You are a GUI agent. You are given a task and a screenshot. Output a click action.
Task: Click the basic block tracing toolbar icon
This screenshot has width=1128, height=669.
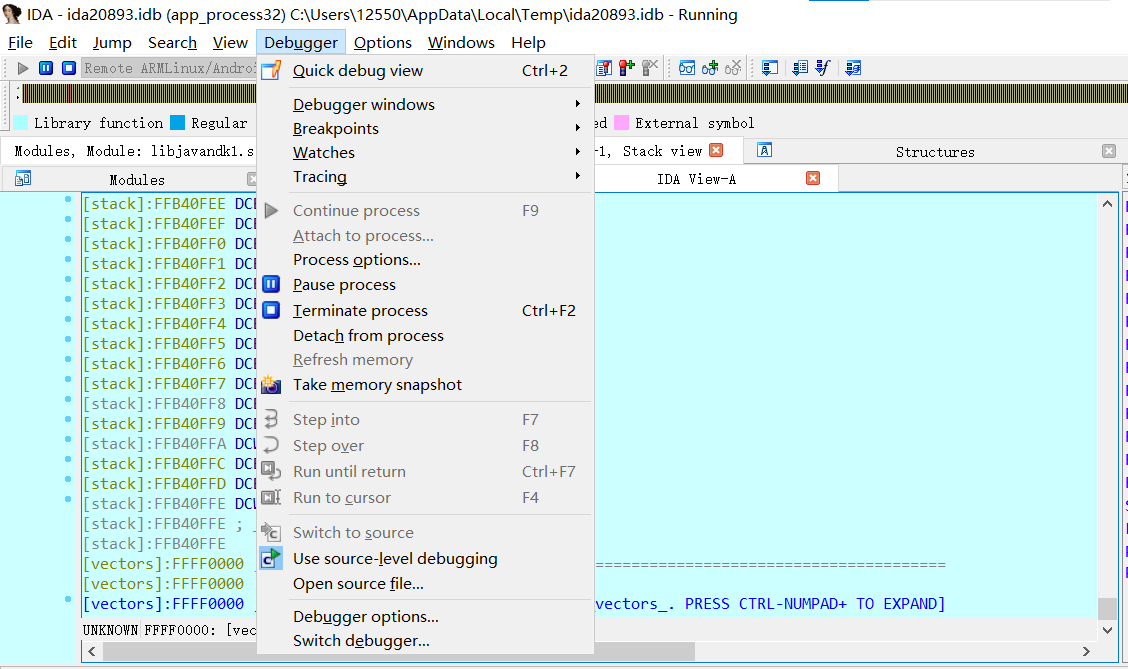coord(853,68)
